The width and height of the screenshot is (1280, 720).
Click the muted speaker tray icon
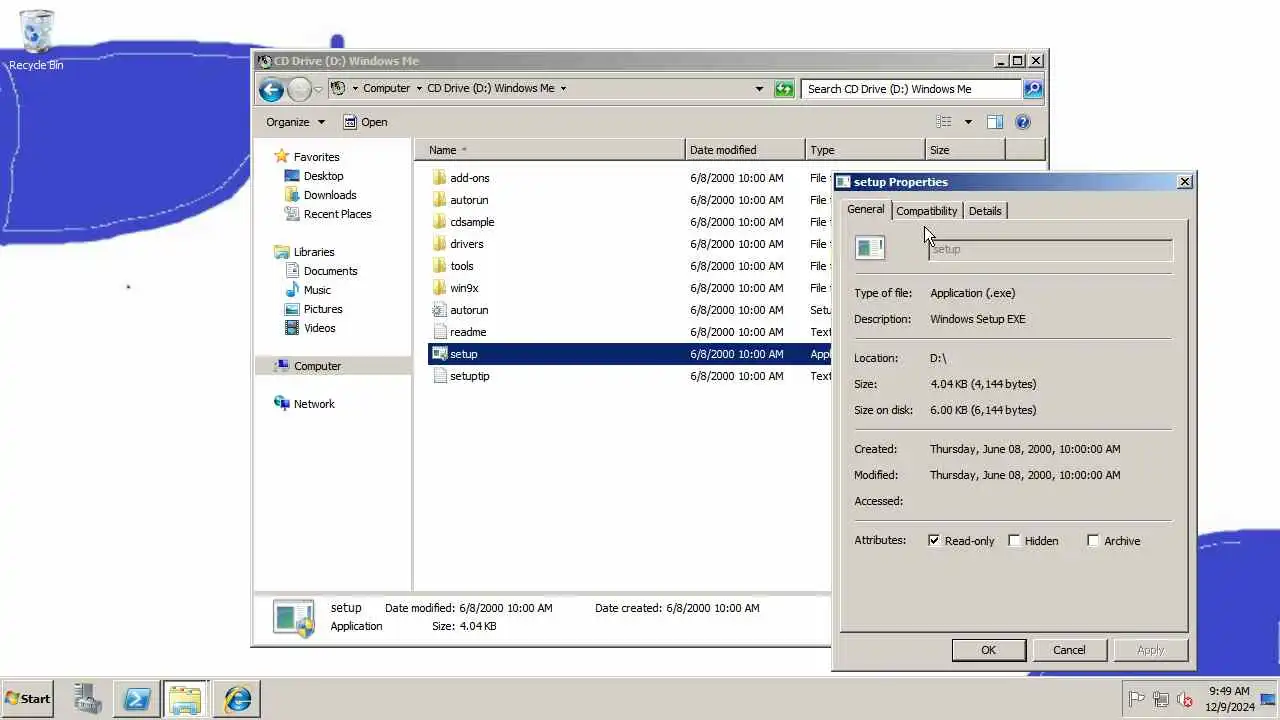pos(1185,700)
